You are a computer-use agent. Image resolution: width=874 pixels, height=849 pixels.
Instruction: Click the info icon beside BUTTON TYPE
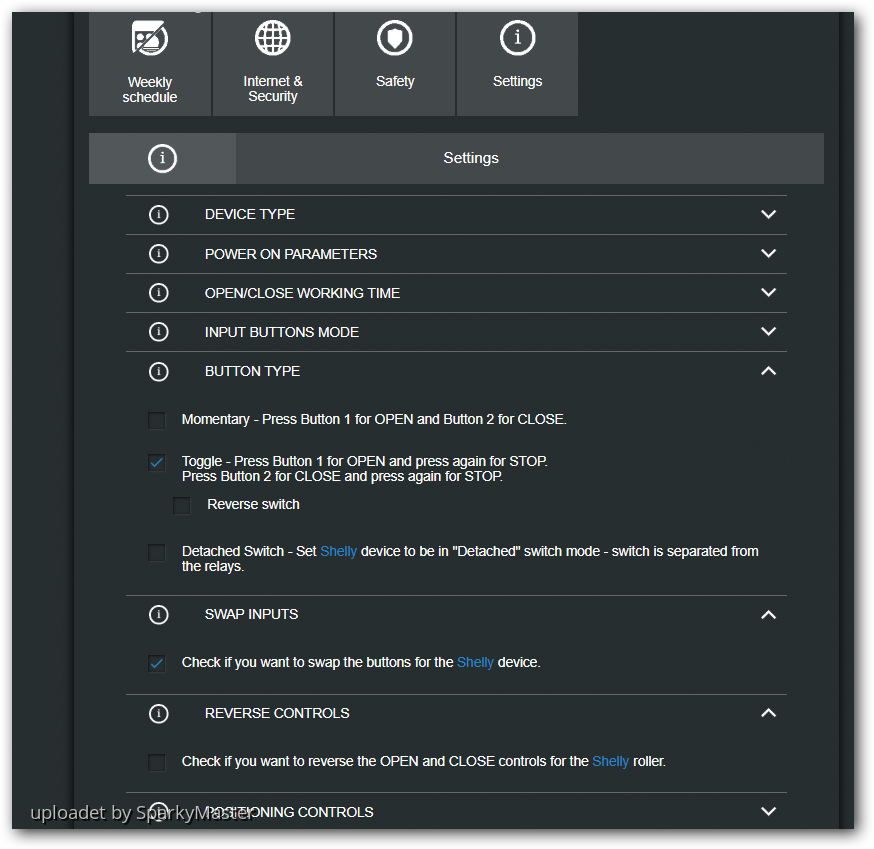click(158, 371)
